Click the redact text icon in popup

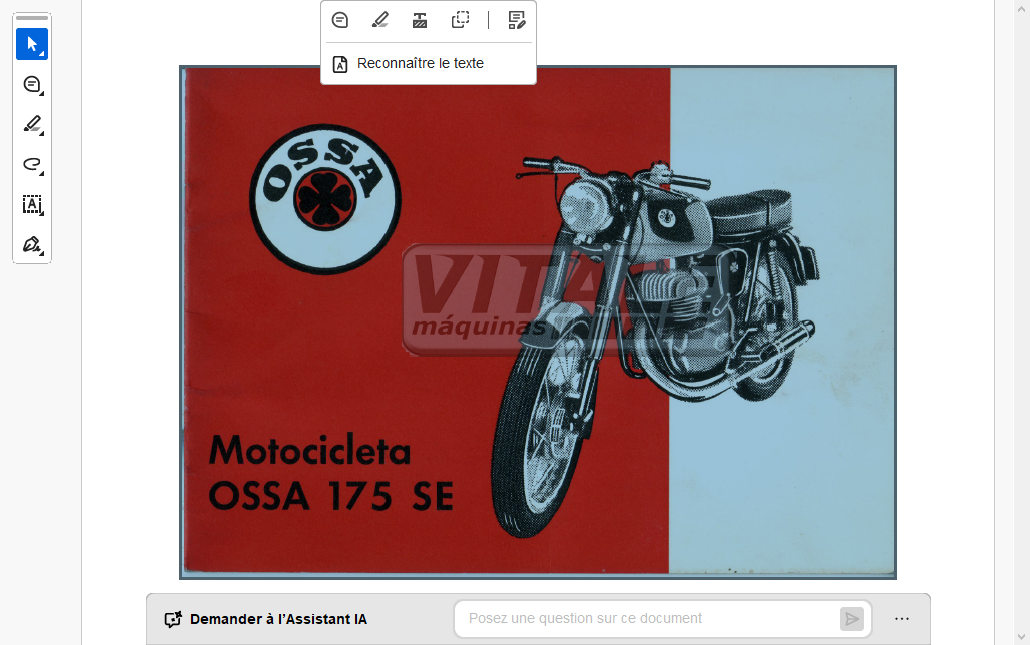420,20
